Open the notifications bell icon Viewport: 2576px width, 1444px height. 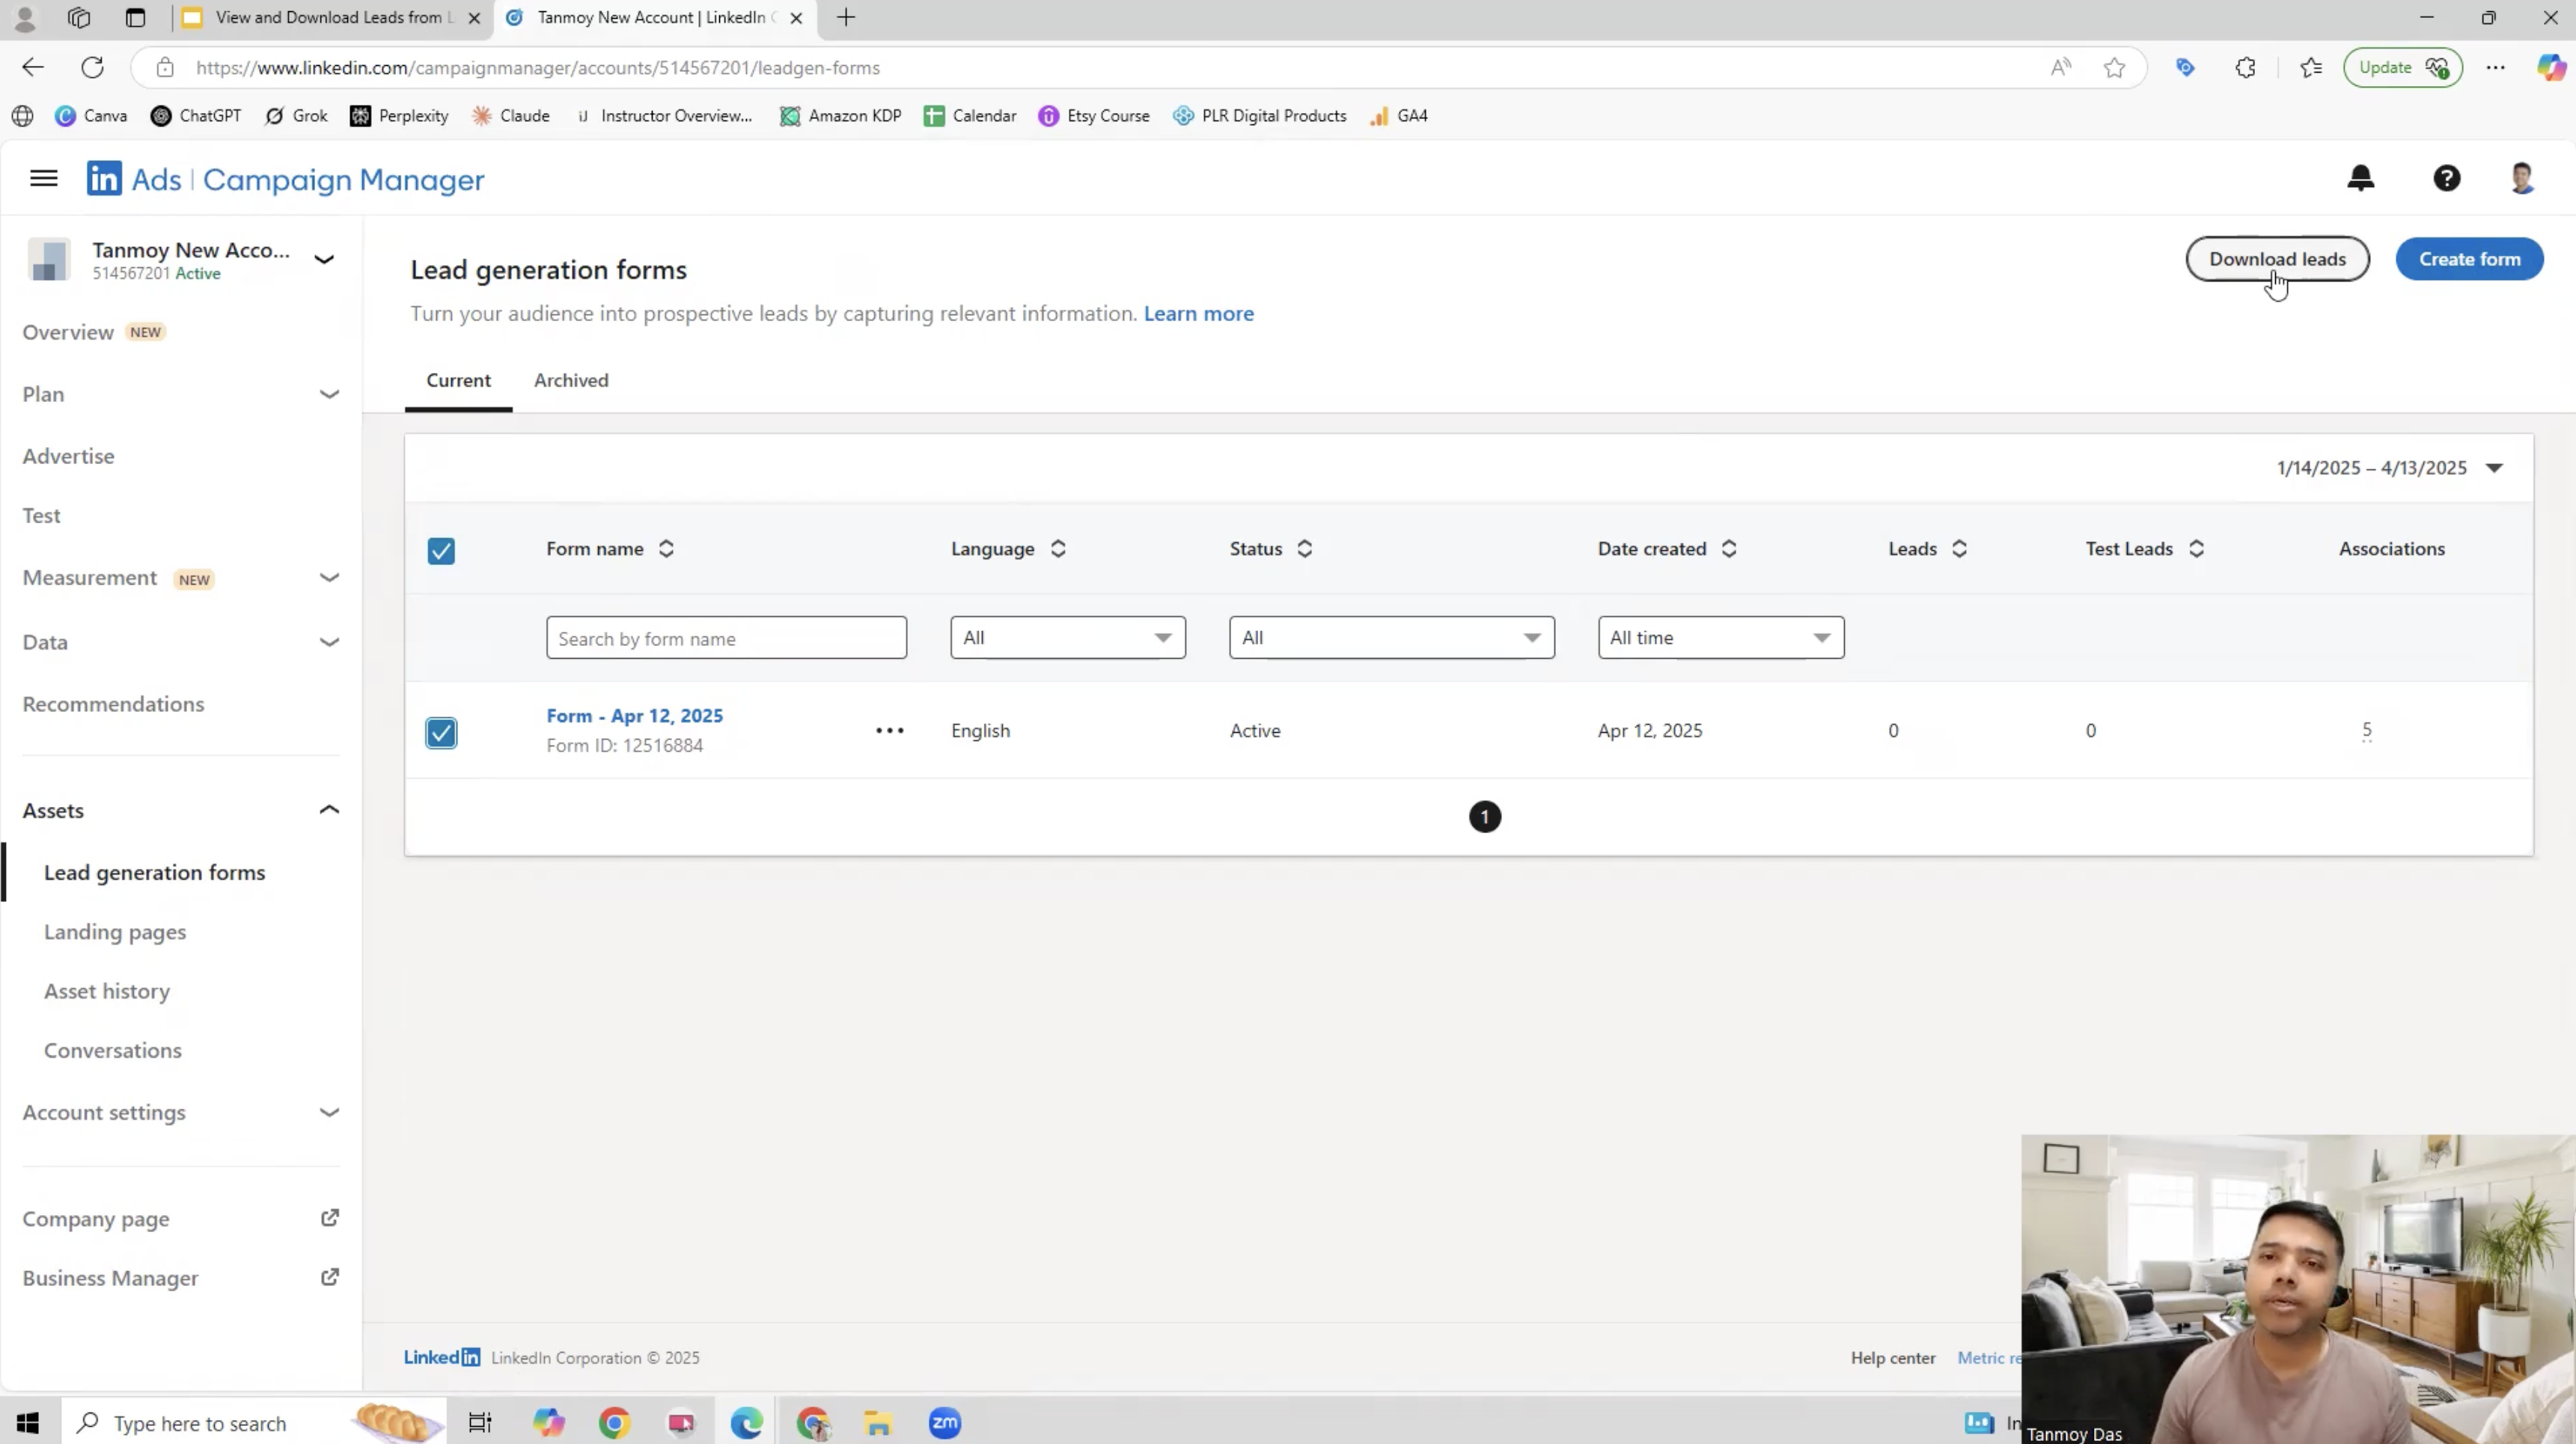tap(2360, 178)
